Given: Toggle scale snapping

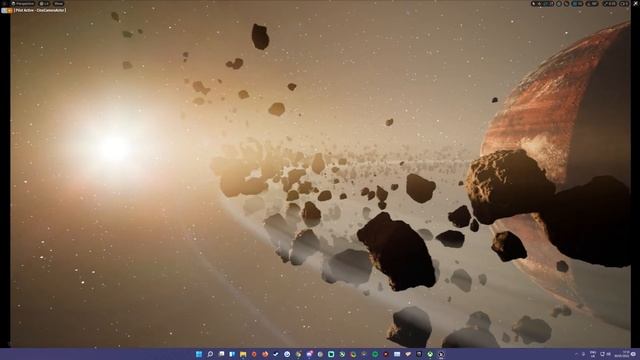Looking at the screenshot, I should pyautogui.click(x=605, y=4).
